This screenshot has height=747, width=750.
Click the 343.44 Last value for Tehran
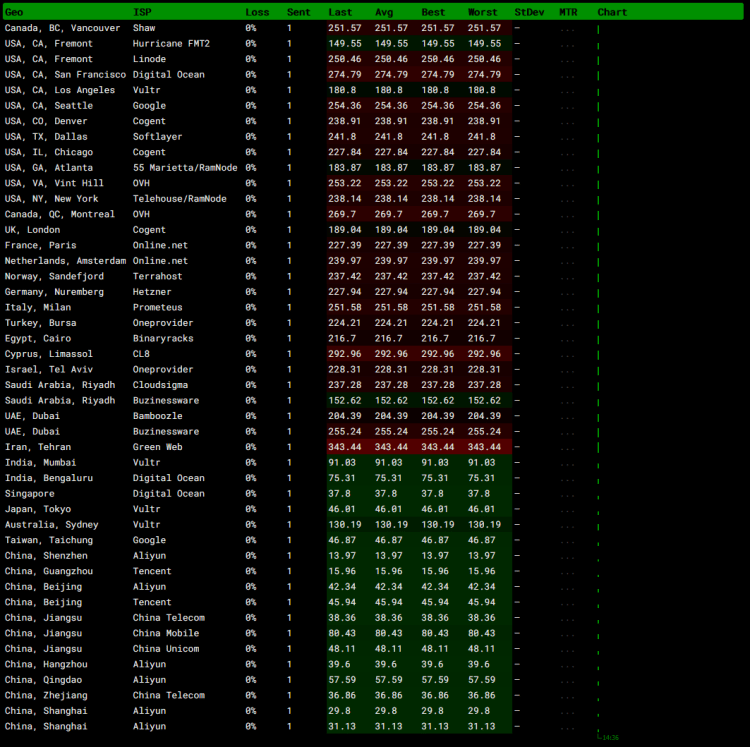[345, 447]
